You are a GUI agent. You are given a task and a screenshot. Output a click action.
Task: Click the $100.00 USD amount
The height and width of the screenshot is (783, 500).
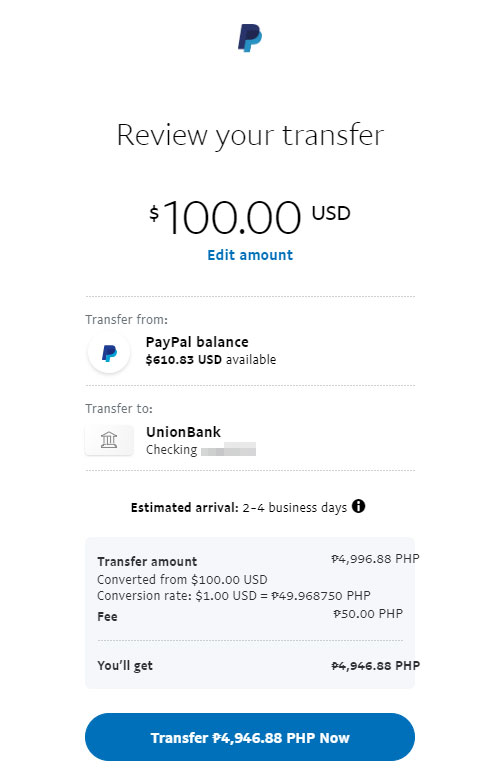250,217
